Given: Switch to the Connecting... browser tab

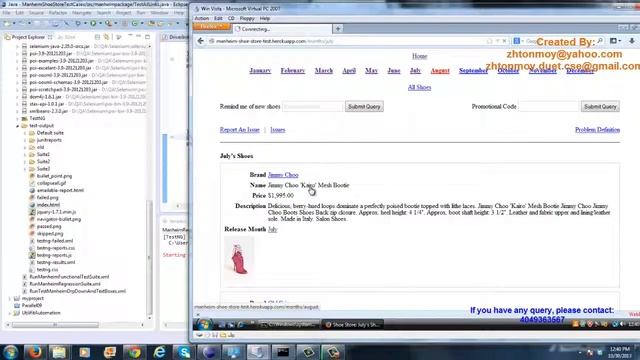Looking at the screenshot, I should click(283, 29).
